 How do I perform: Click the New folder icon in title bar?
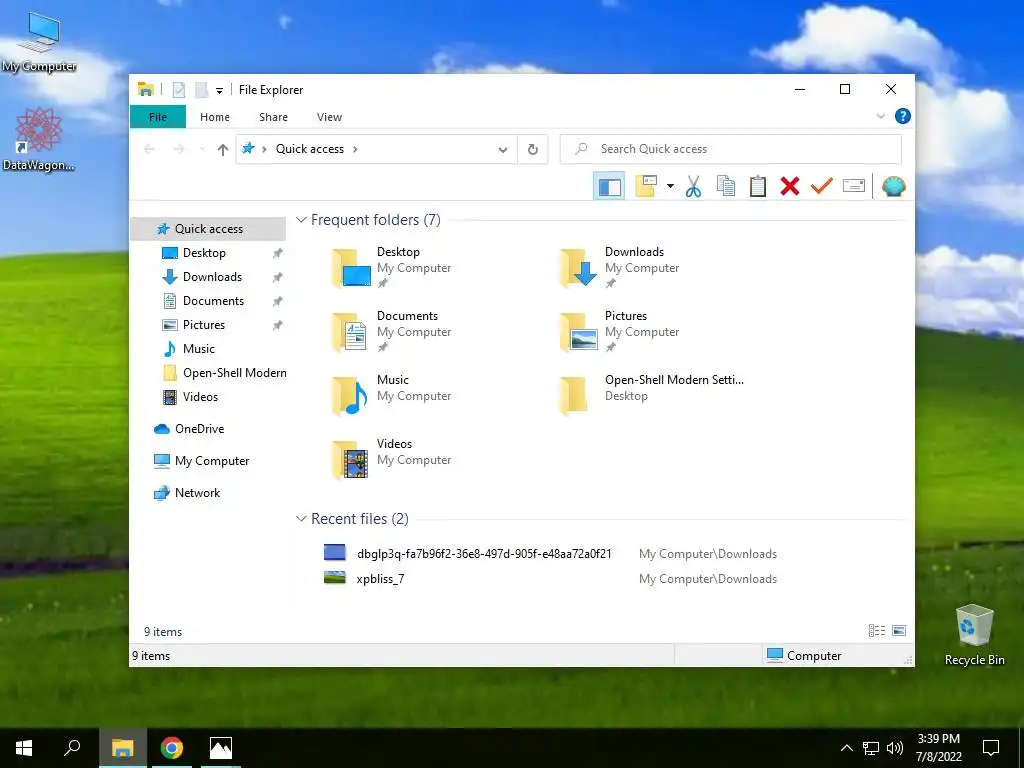point(201,90)
